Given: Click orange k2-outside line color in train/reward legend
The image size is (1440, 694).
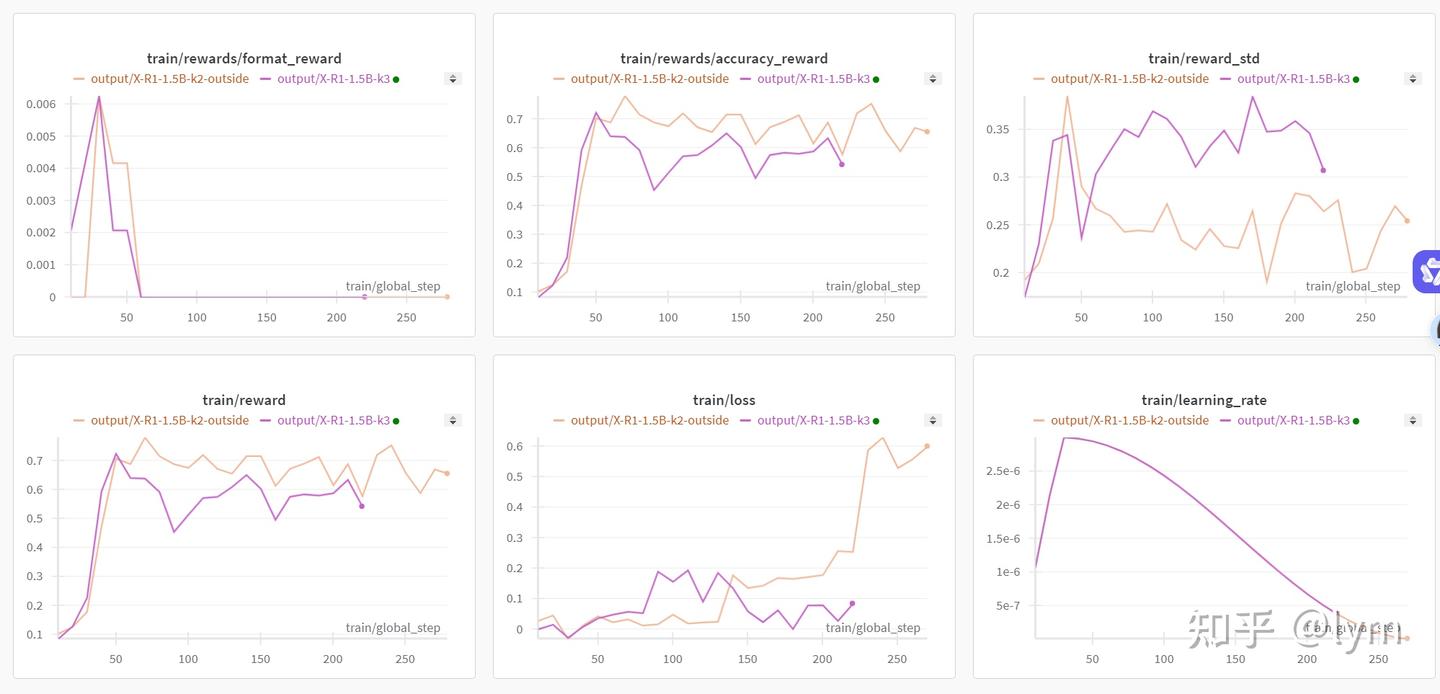Looking at the screenshot, I should [79, 421].
